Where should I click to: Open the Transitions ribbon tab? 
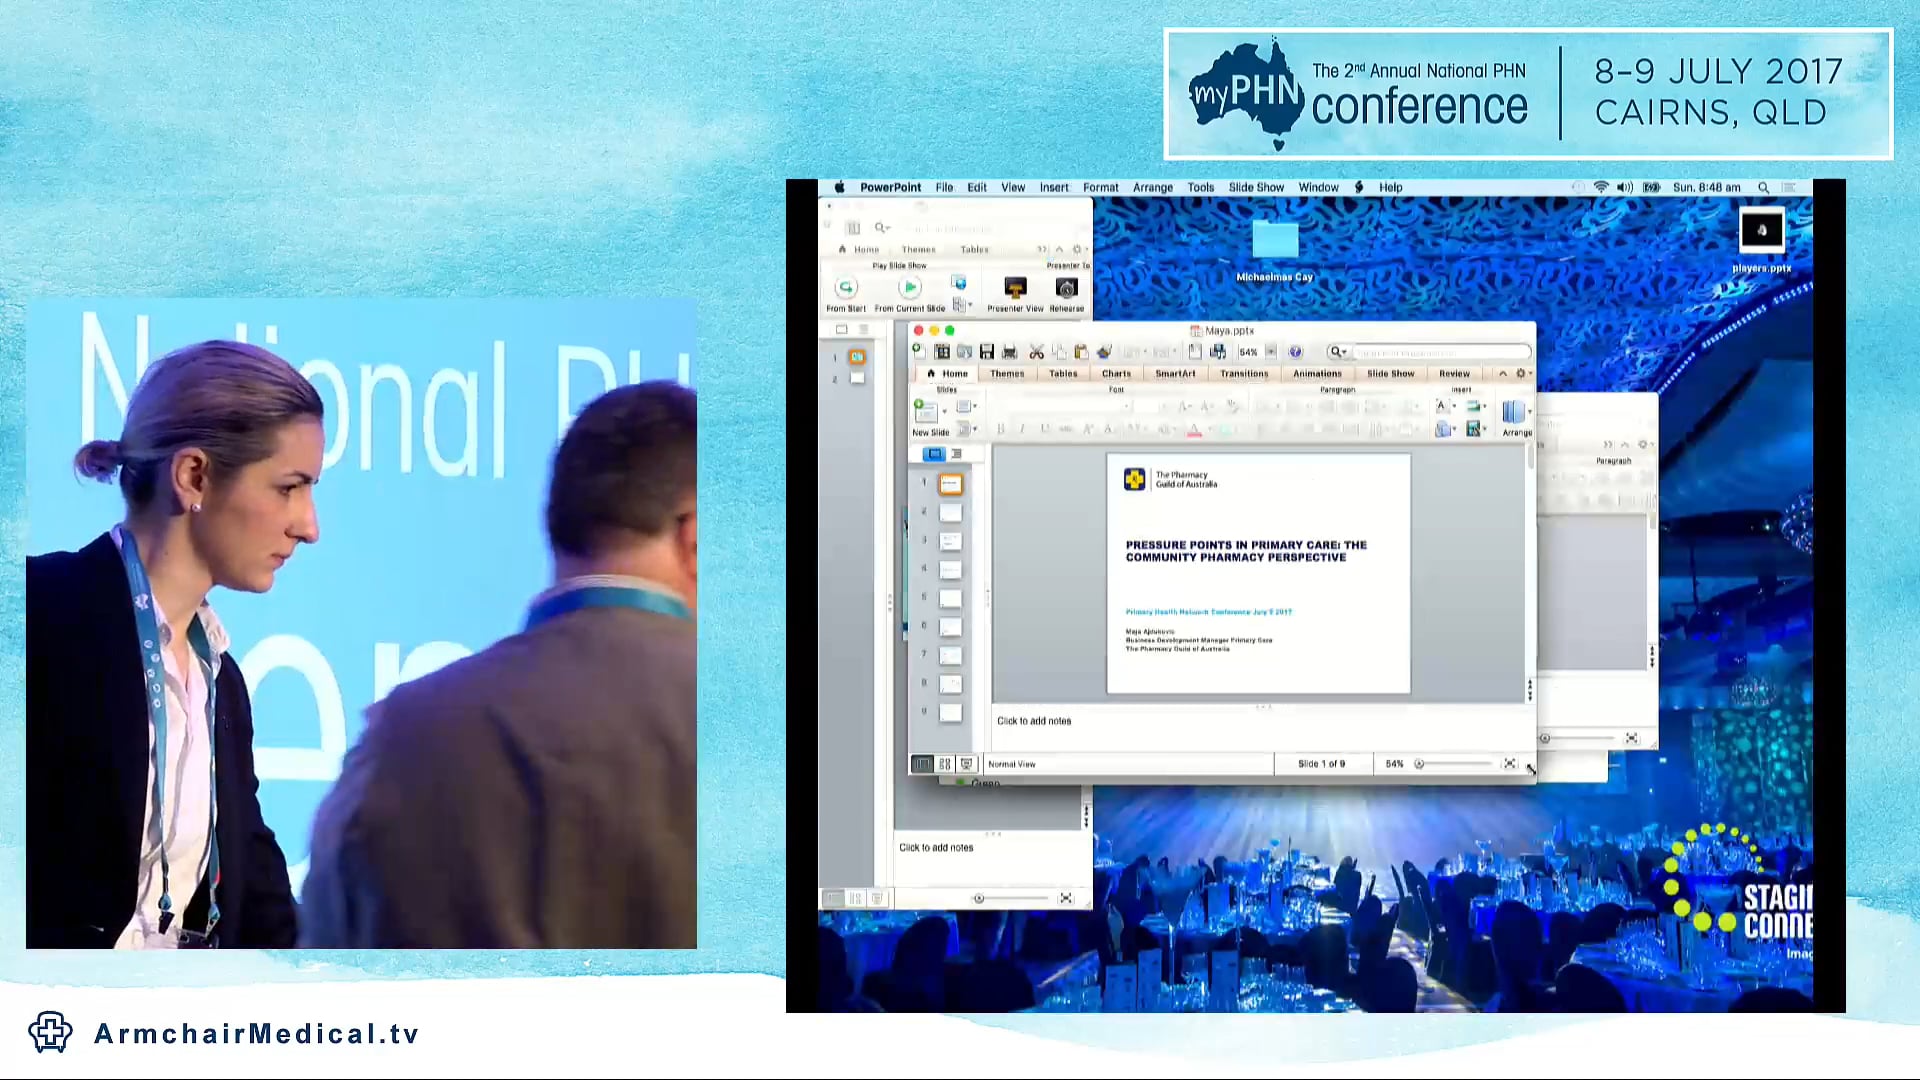click(x=1243, y=373)
